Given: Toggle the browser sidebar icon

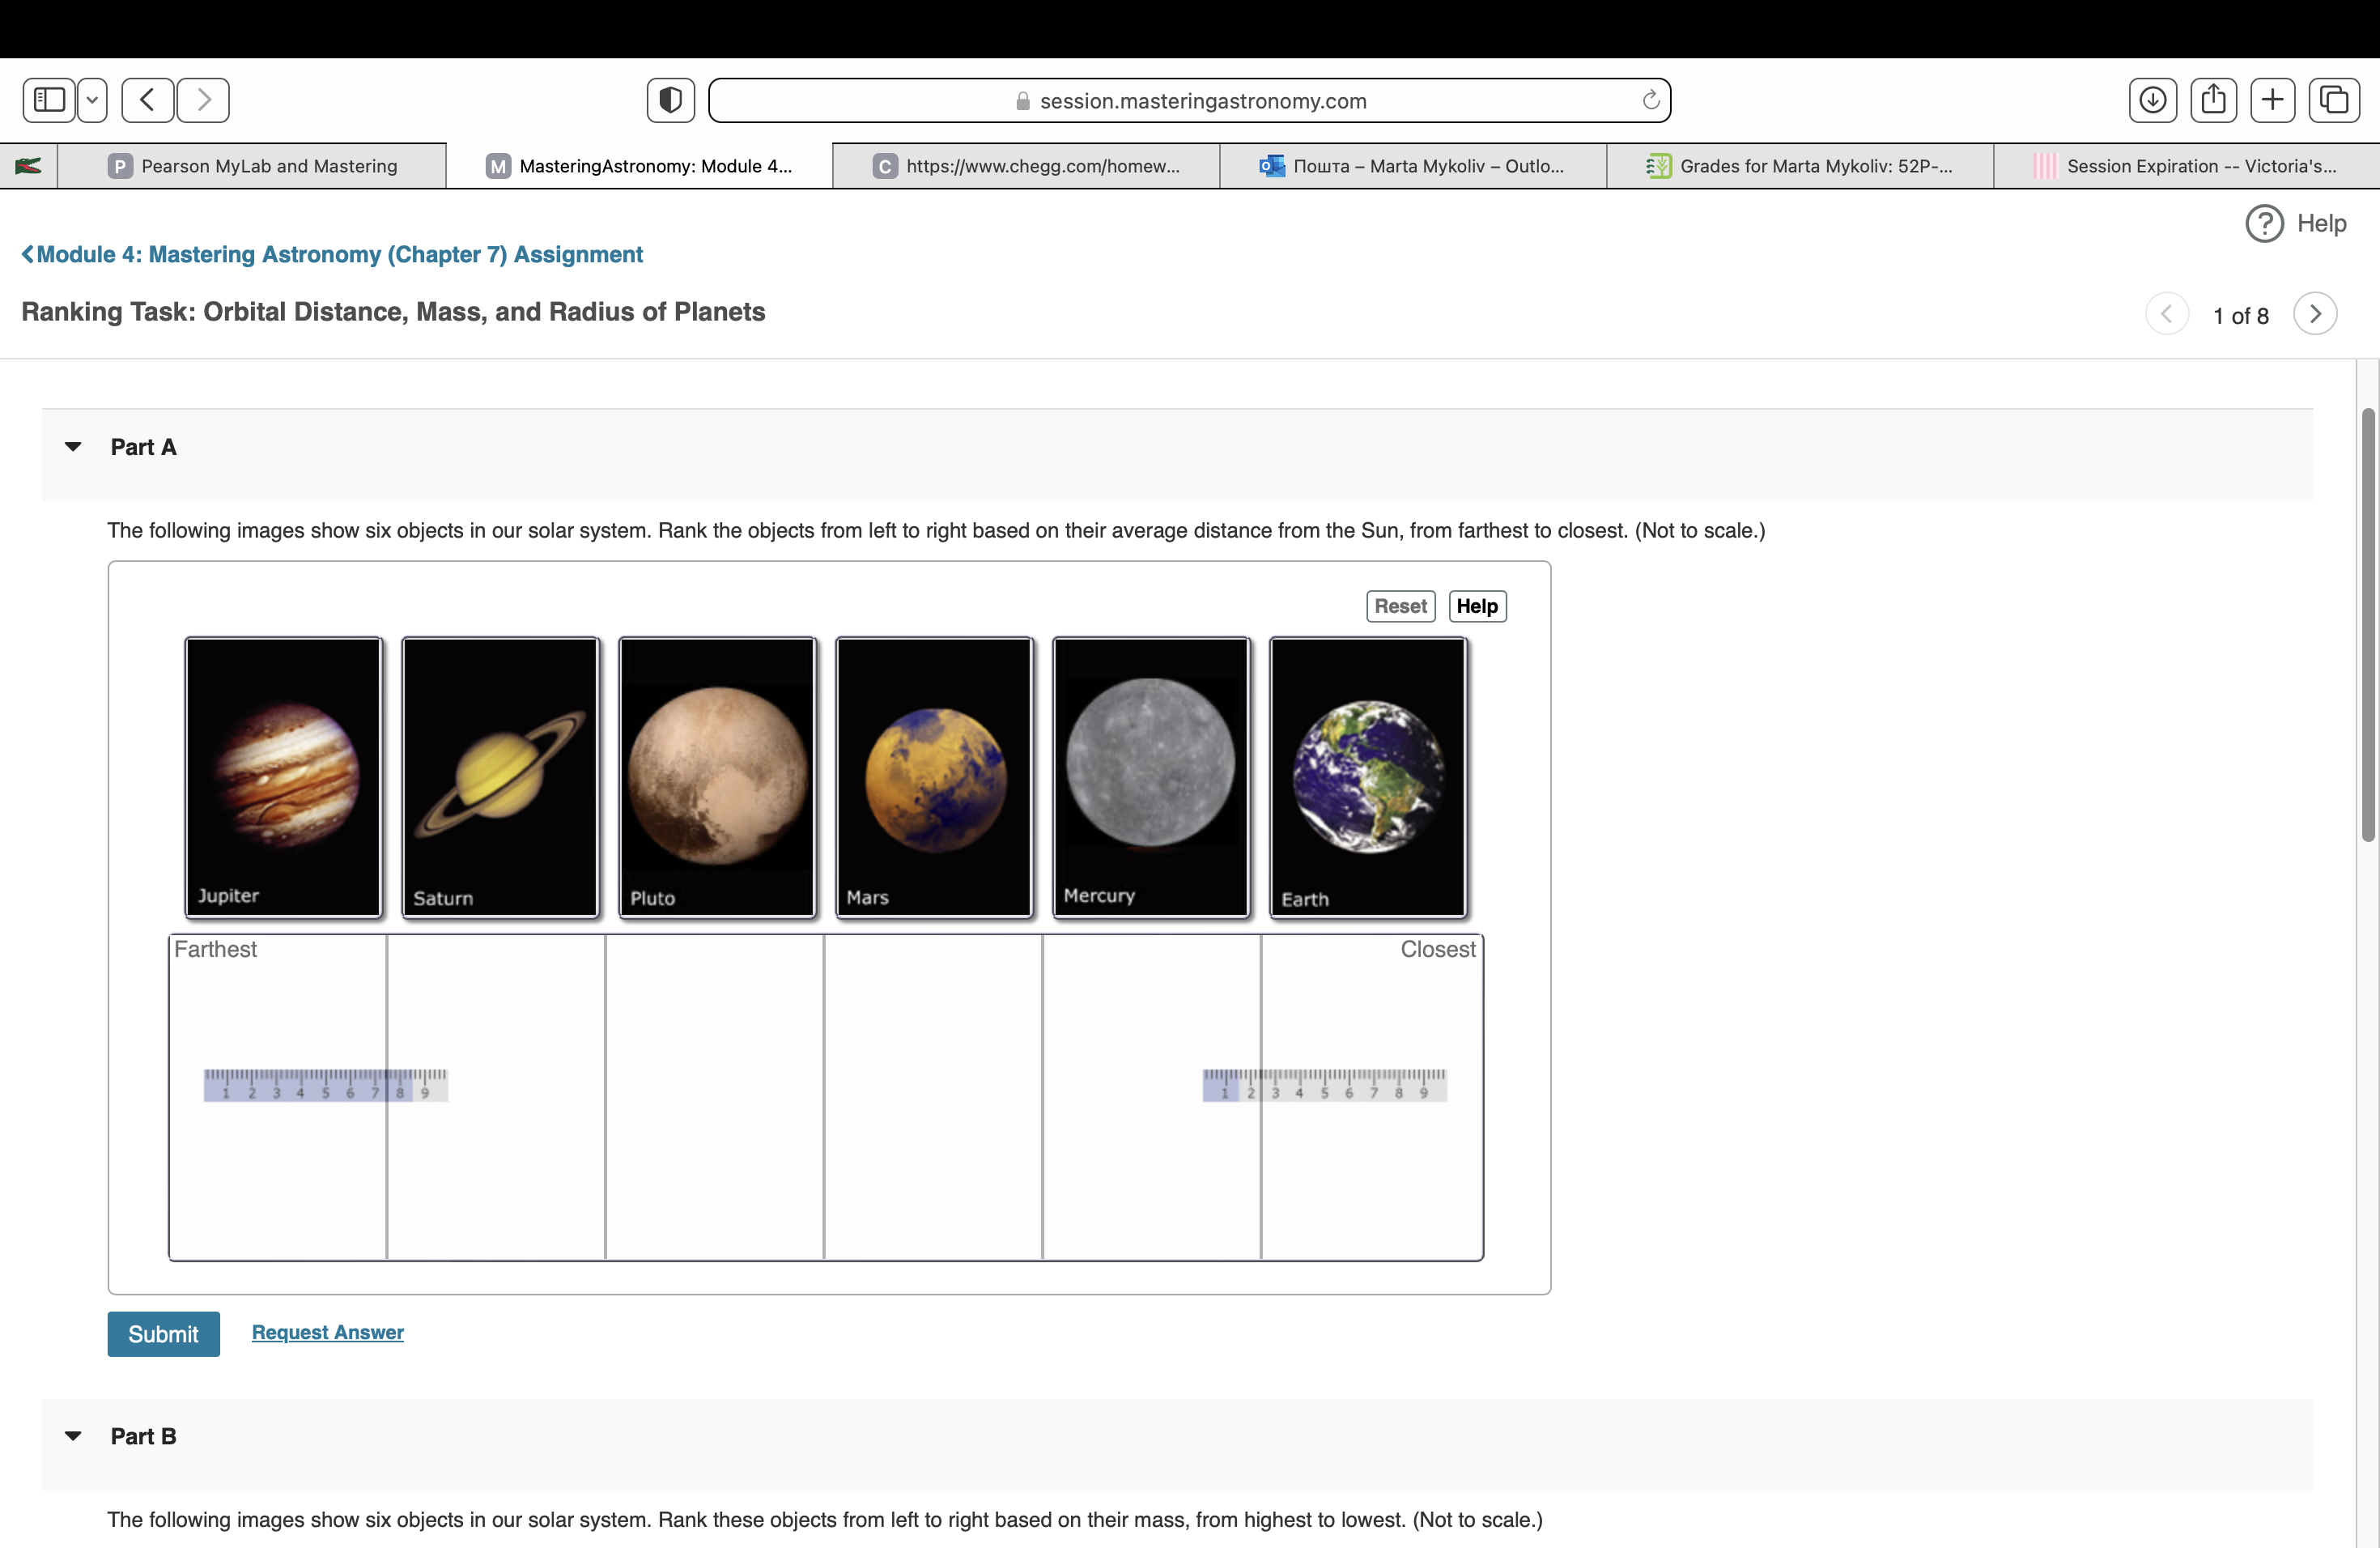Looking at the screenshot, I should 48,99.
